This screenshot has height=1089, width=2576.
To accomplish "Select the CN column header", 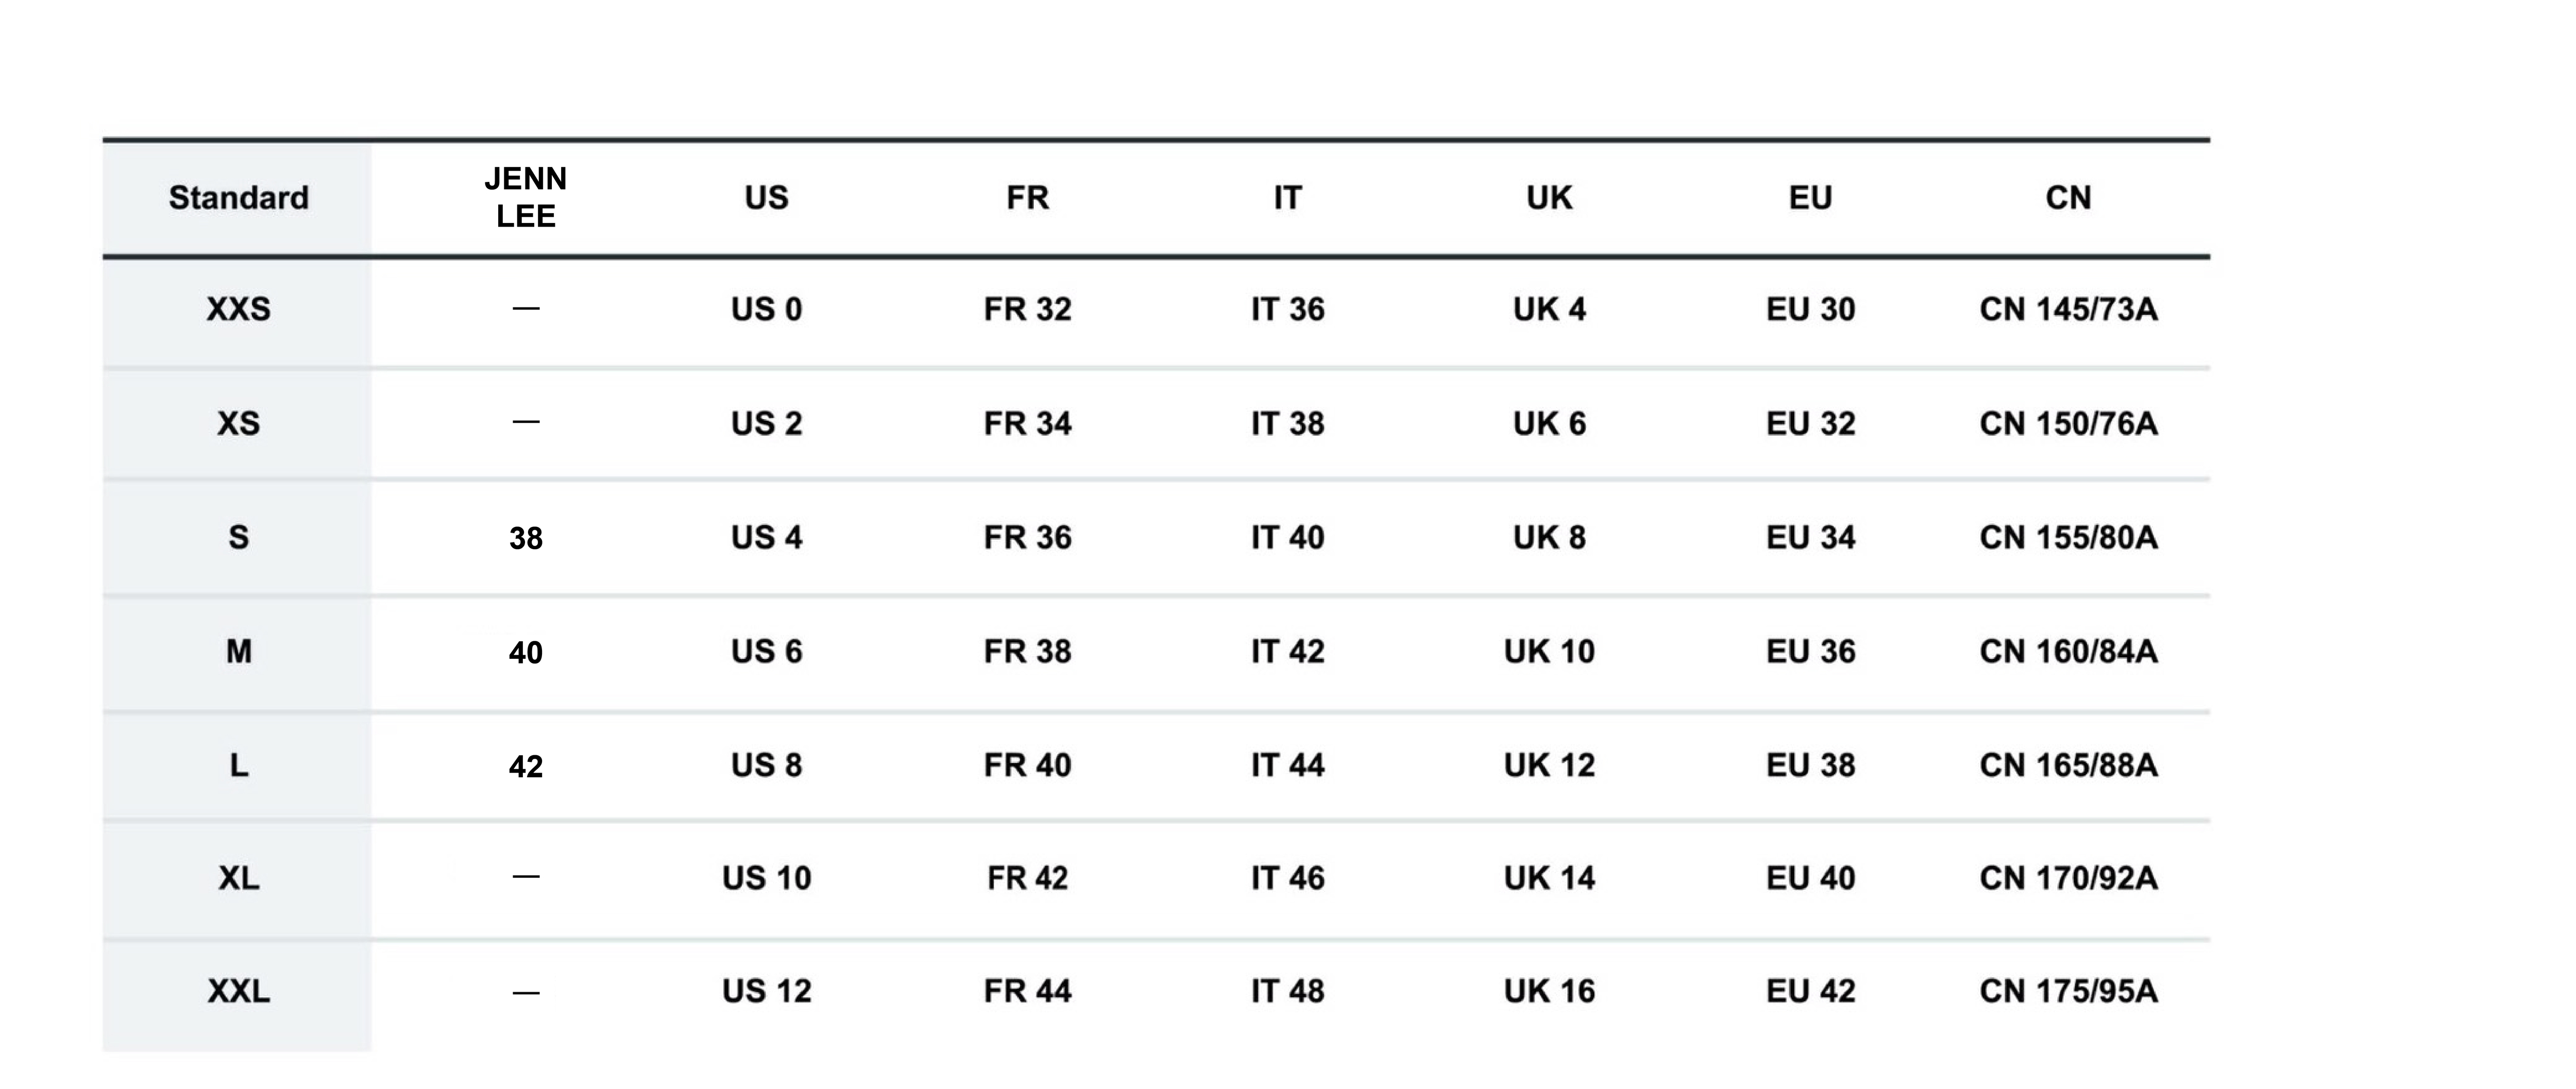I will click(2068, 198).
